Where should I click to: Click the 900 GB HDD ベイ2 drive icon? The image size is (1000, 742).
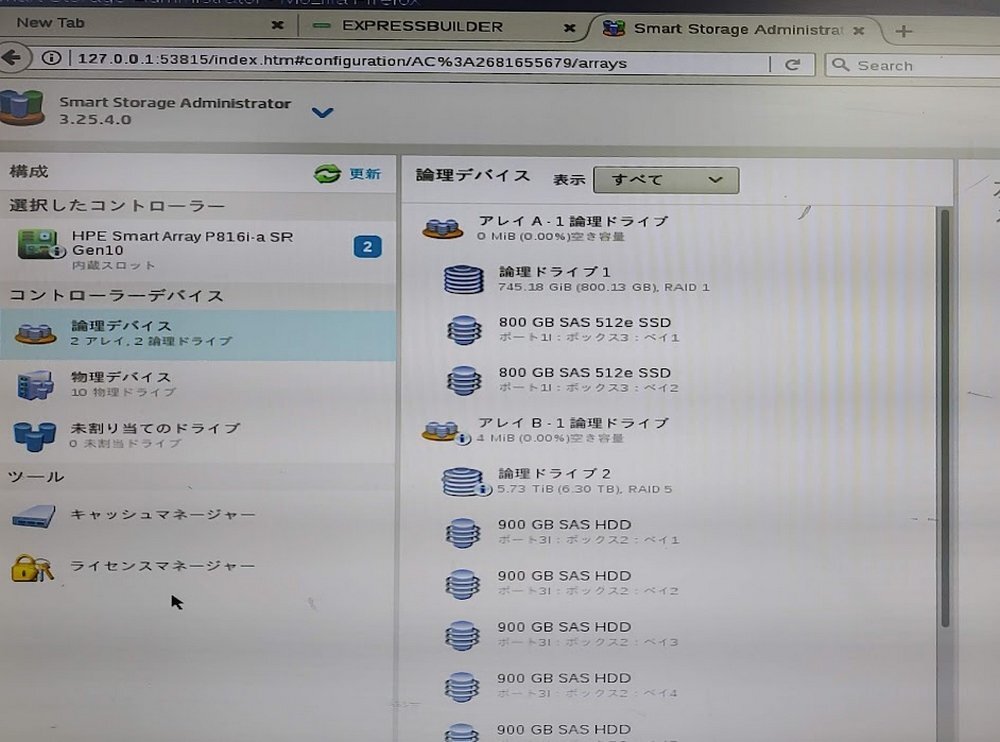(462, 584)
